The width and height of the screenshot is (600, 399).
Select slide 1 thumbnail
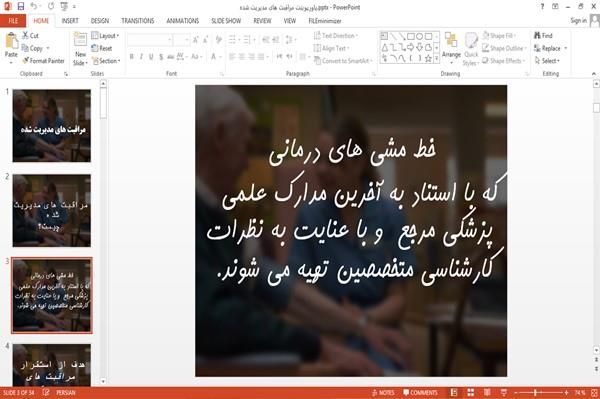[x=52, y=125]
